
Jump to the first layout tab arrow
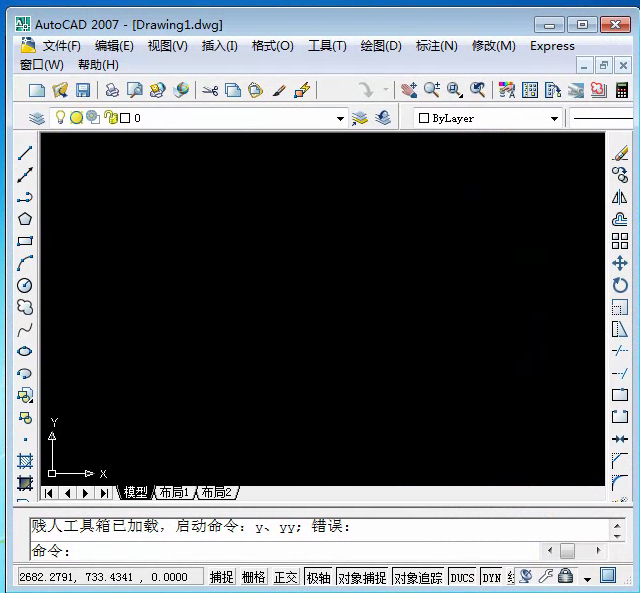pyautogui.click(x=49, y=493)
